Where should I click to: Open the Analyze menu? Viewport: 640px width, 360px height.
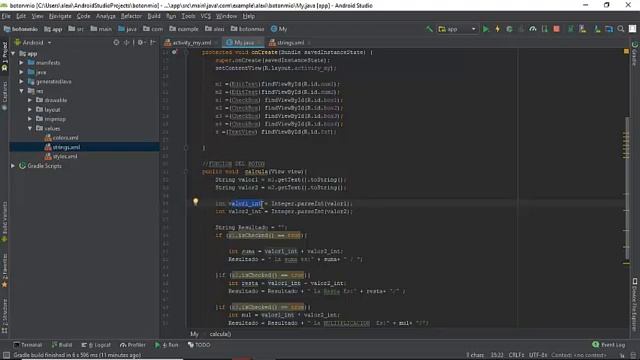click(x=106, y=16)
